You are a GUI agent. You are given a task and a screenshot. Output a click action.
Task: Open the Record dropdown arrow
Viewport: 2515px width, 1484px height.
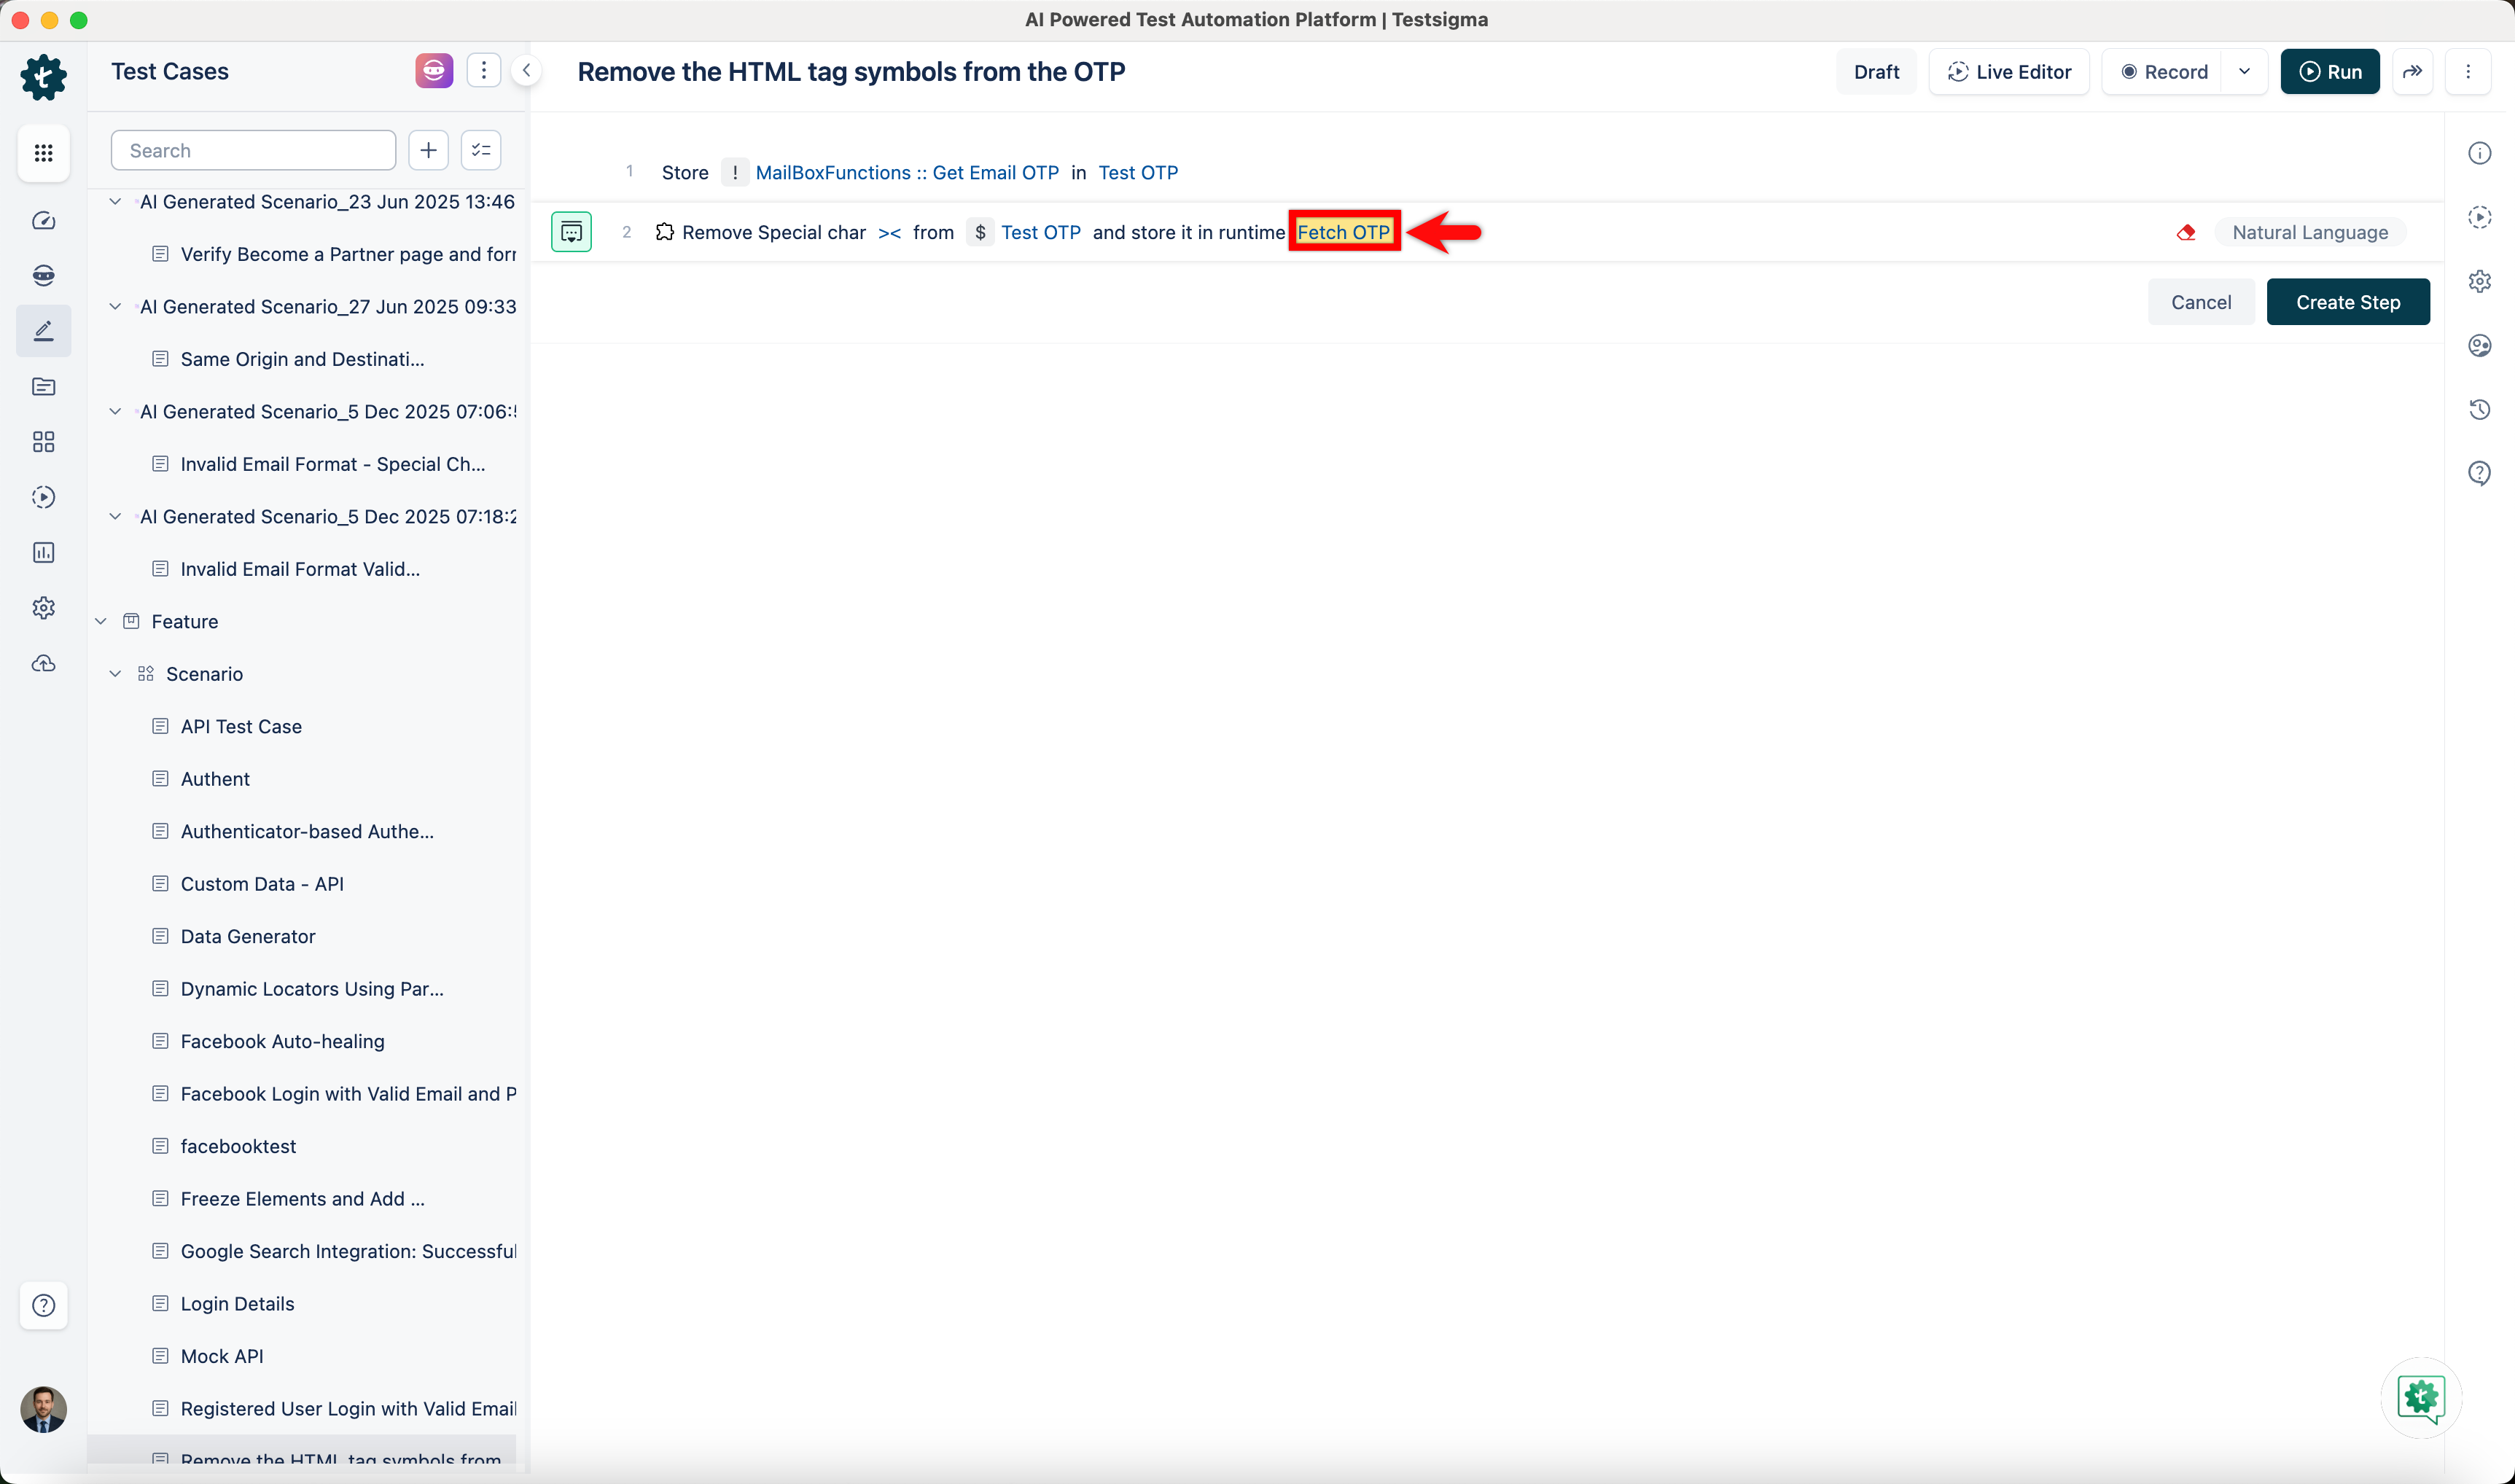click(x=2244, y=71)
